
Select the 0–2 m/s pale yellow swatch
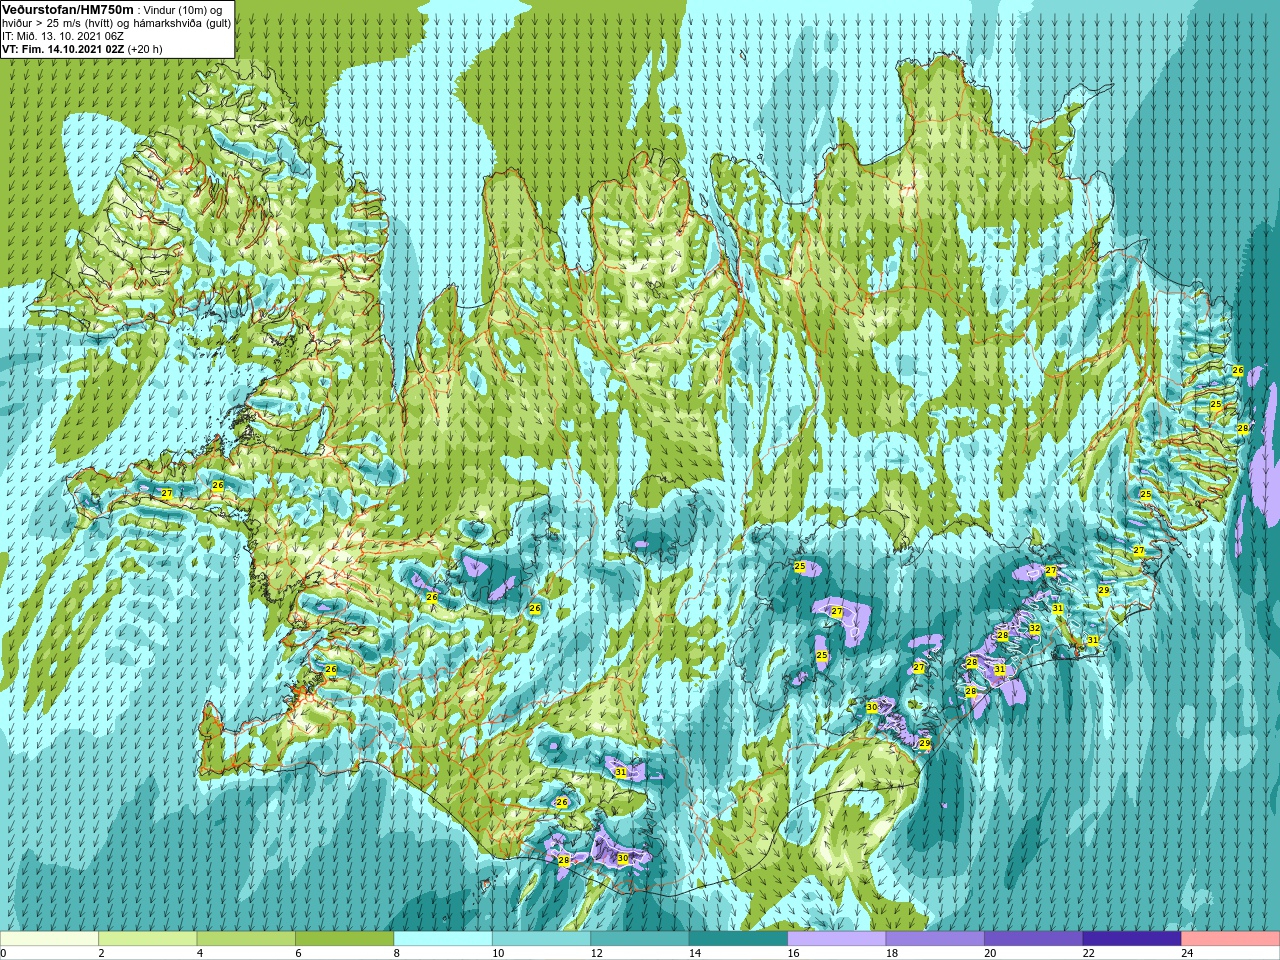tap(49, 939)
